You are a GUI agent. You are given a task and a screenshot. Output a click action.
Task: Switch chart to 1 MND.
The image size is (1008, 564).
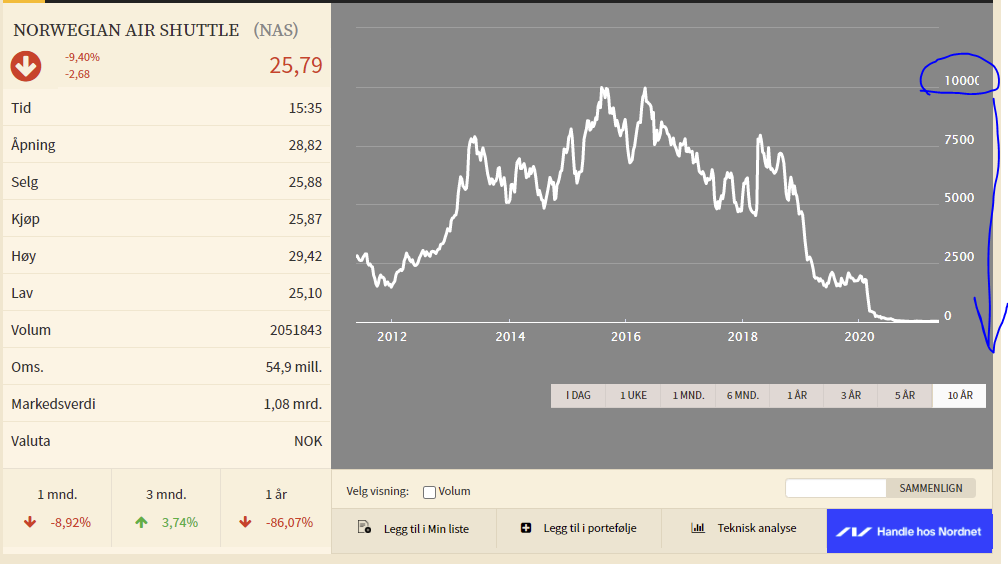tap(688, 396)
